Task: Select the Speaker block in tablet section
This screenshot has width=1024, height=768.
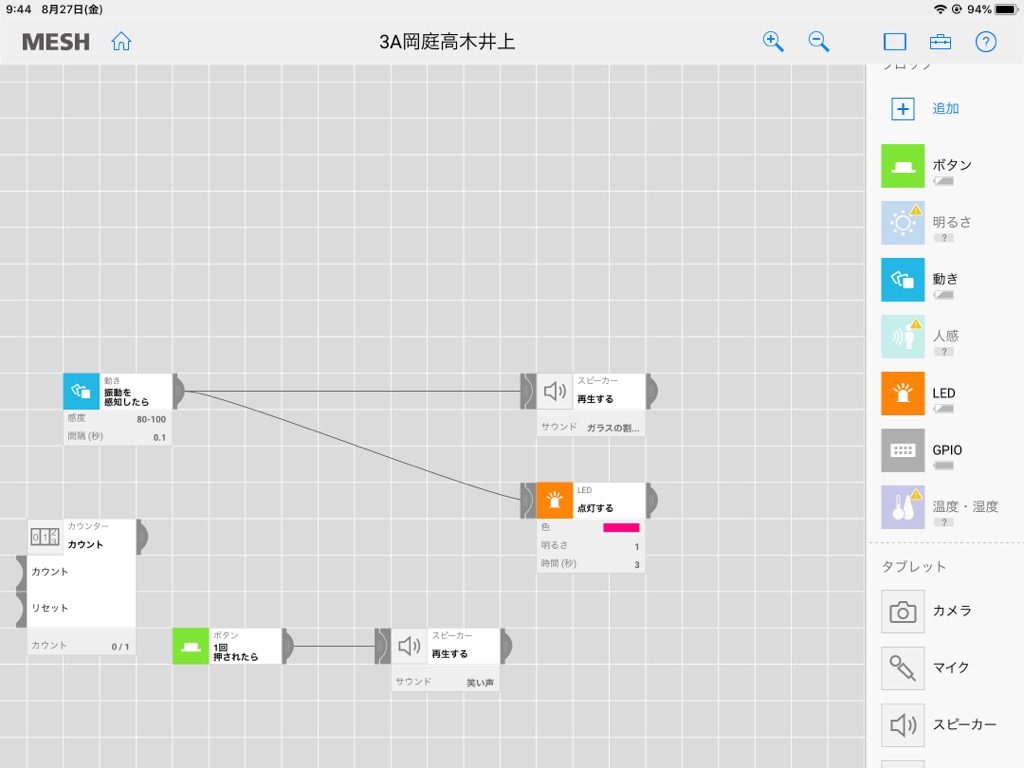Action: tap(903, 725)
